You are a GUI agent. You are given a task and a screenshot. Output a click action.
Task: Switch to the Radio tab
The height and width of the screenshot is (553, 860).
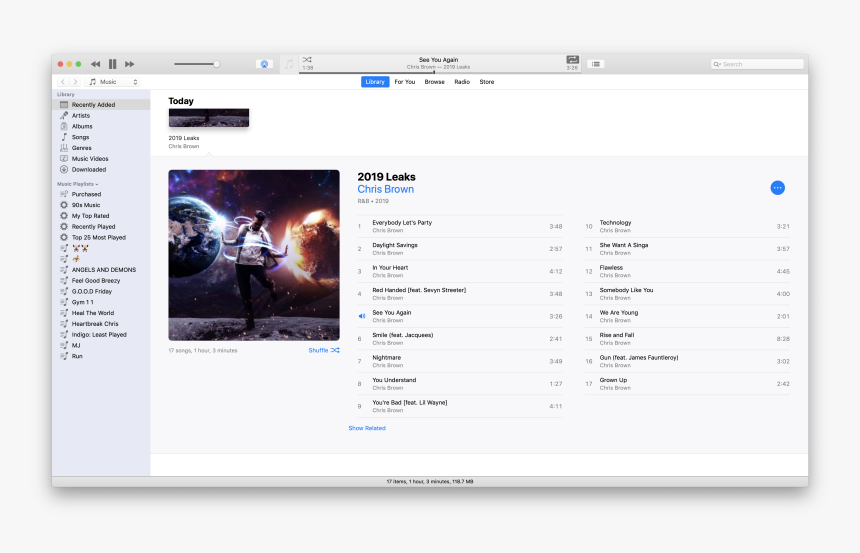click(x=462, y=82)
